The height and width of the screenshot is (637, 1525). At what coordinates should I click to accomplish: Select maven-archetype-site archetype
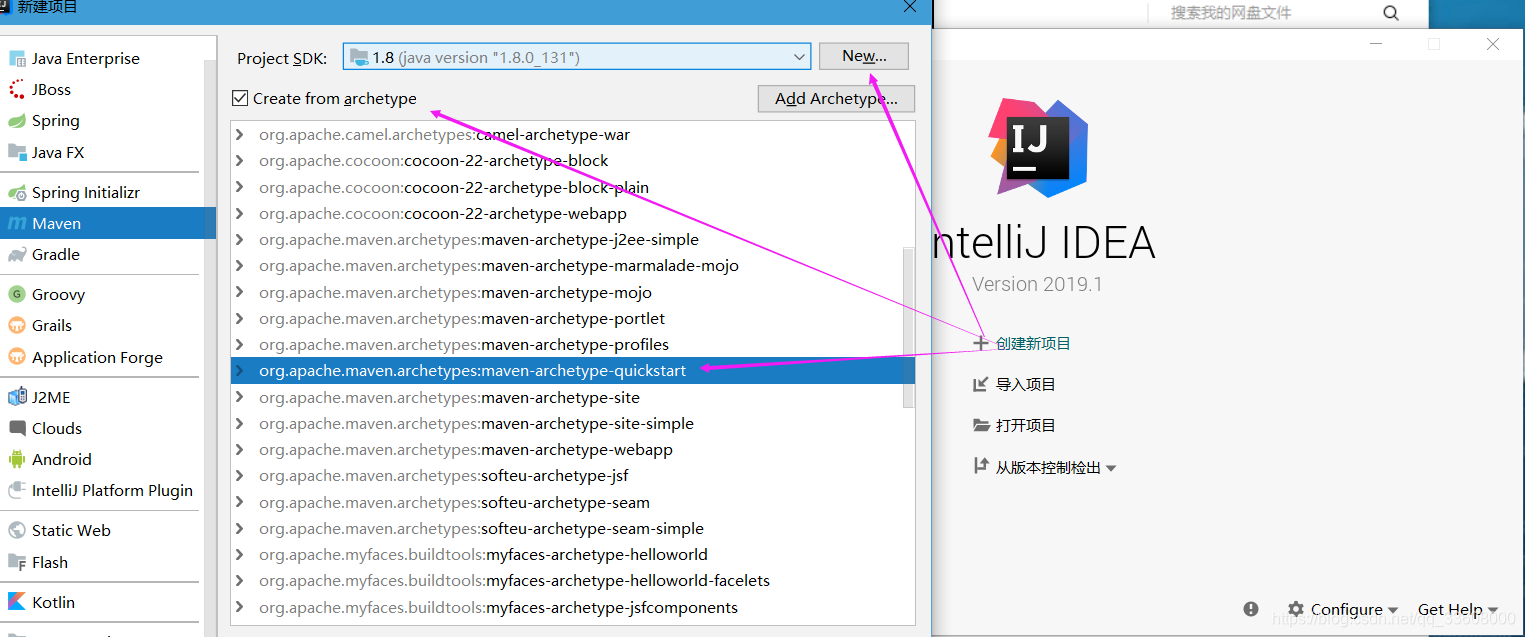(x=567, y=397)
